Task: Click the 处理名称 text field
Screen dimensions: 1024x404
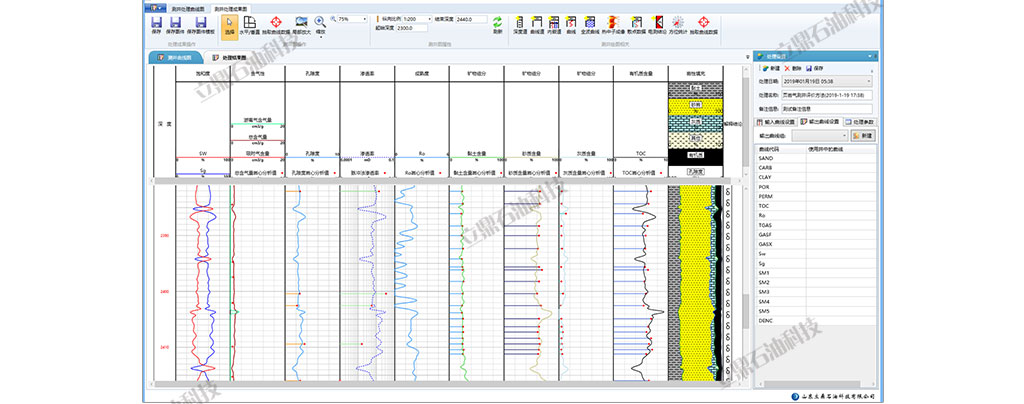Action: (827, 95)
